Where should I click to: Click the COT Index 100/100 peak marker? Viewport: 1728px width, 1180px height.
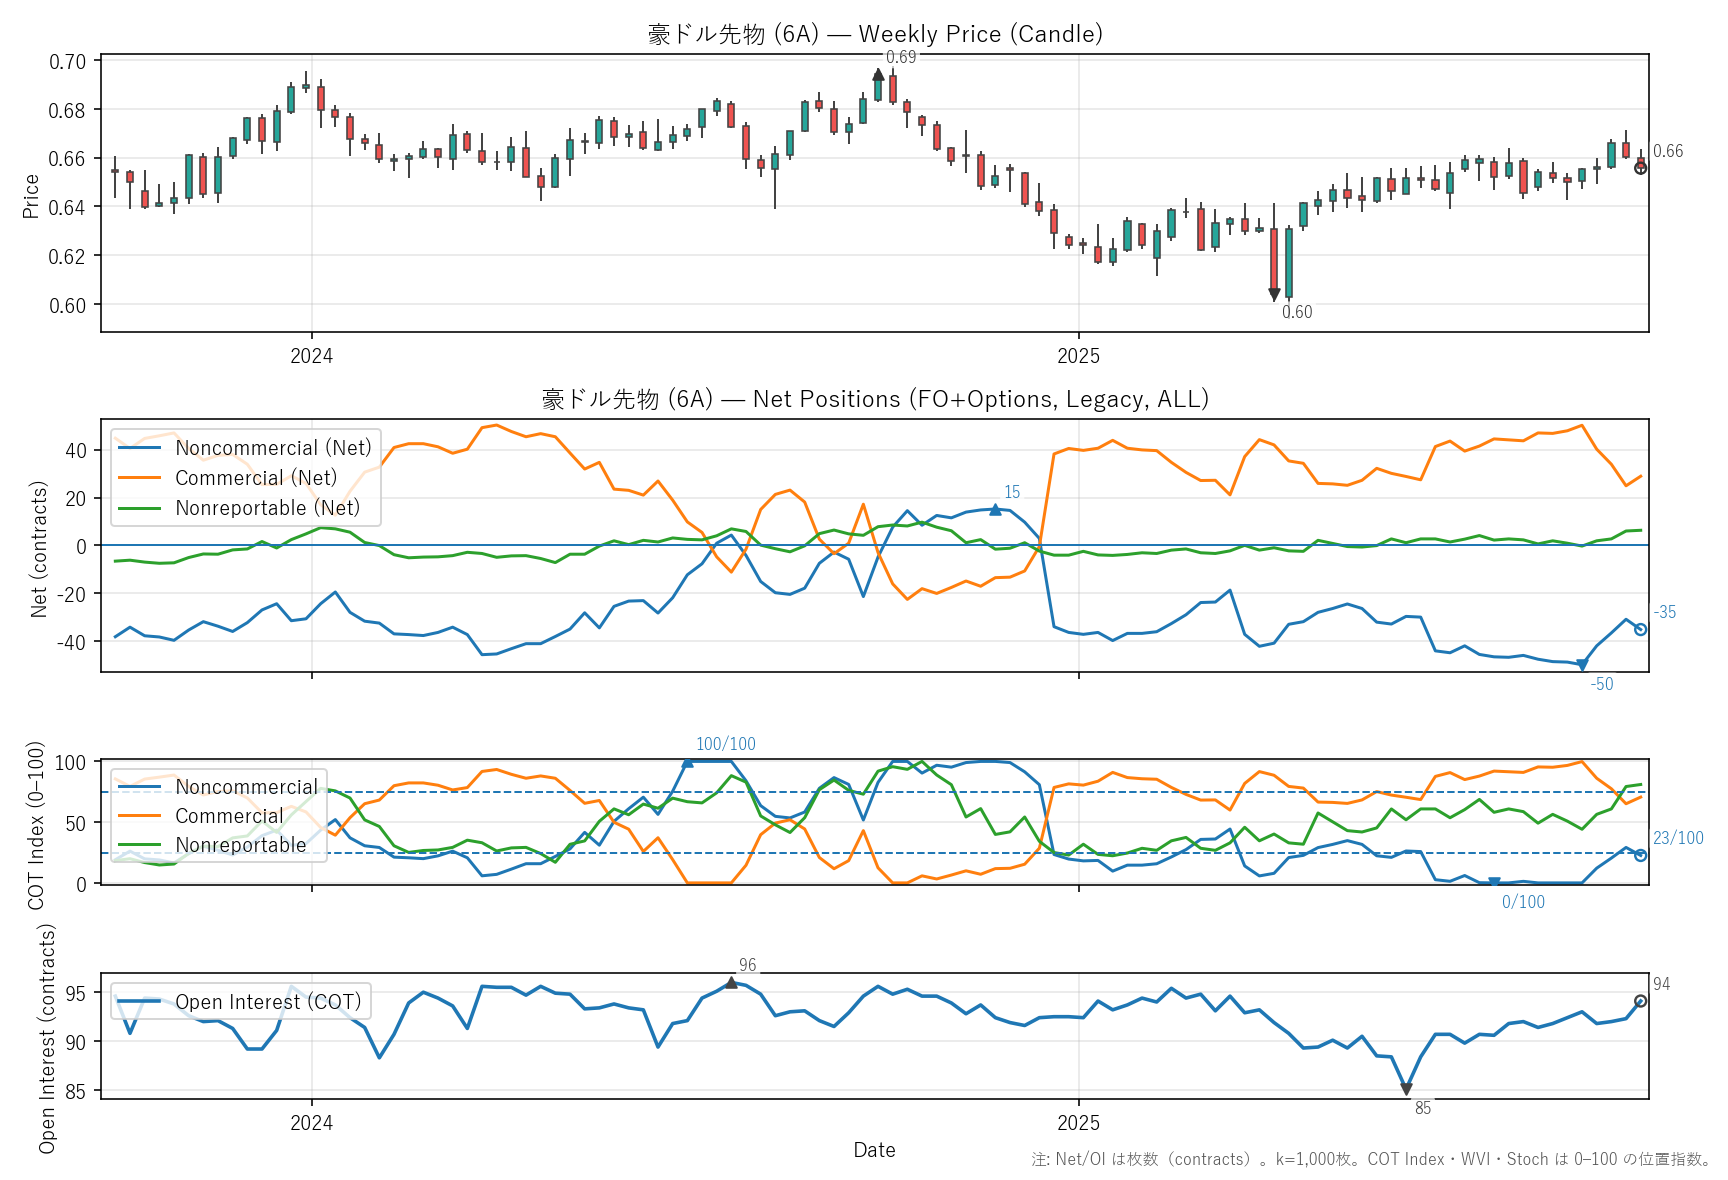(687, 762)
